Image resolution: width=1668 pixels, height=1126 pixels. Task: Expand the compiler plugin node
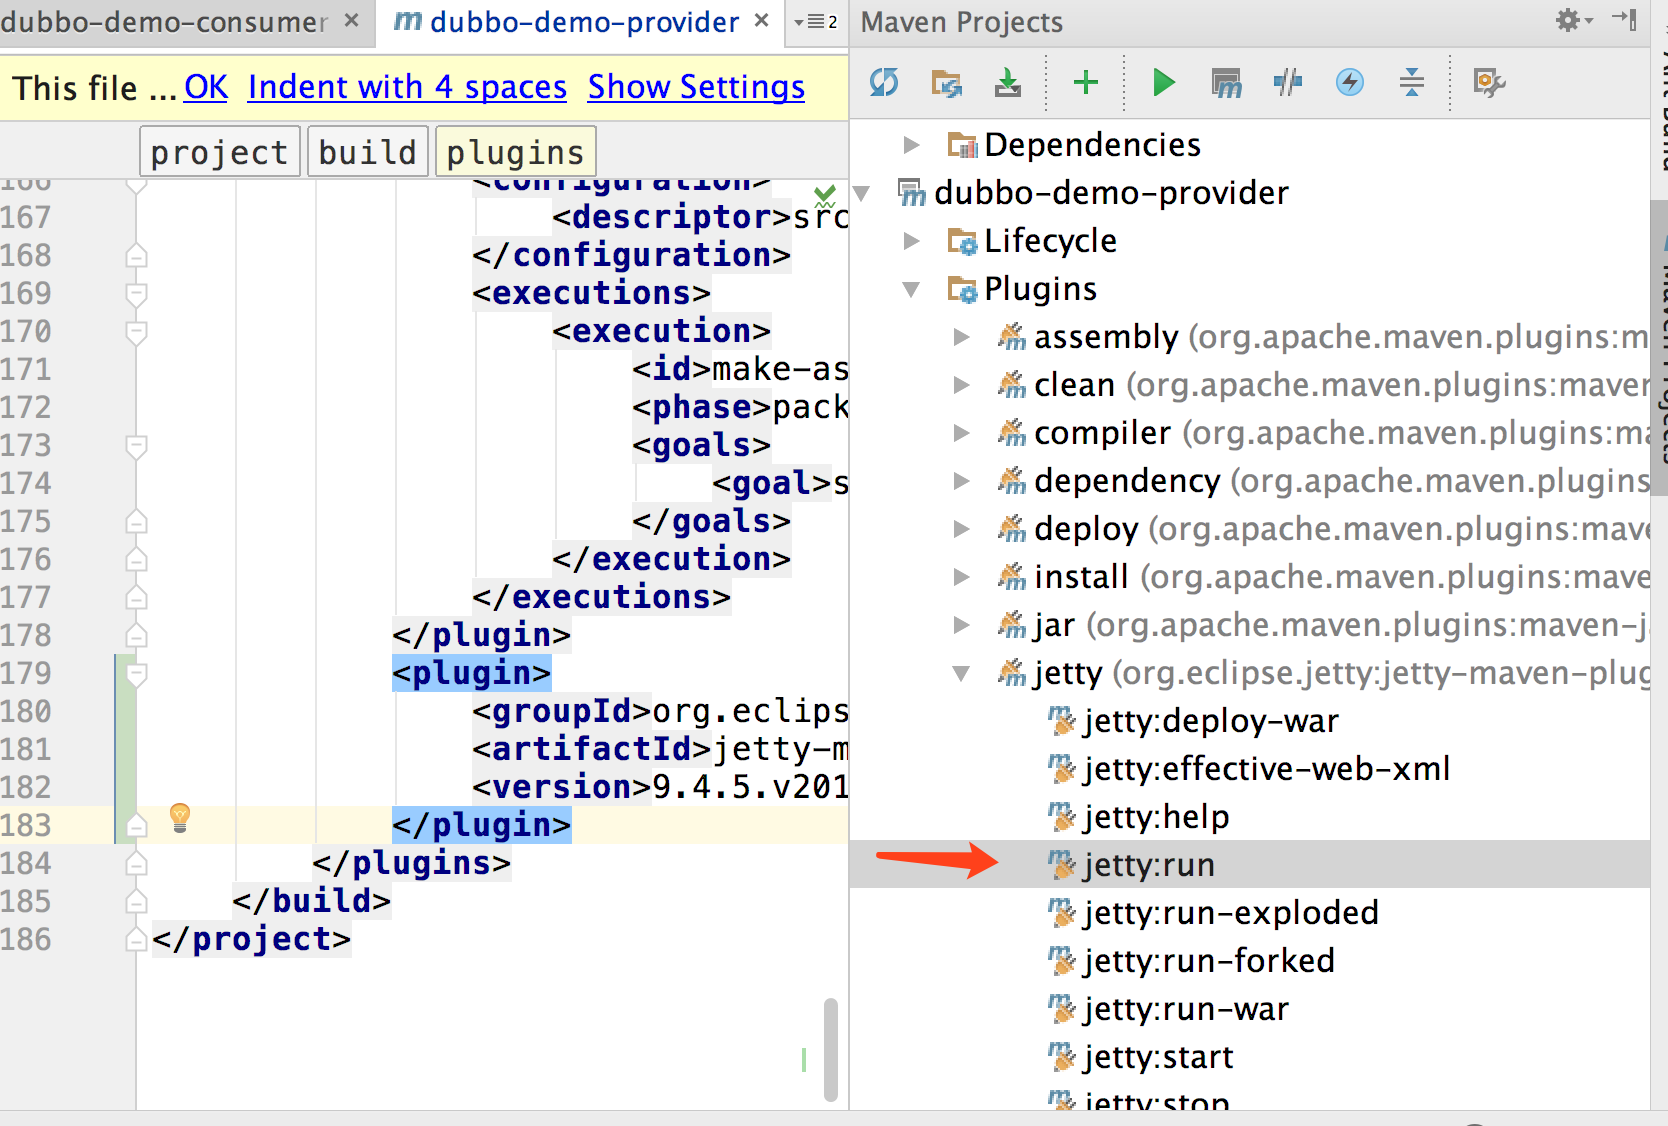click(961, 433)
